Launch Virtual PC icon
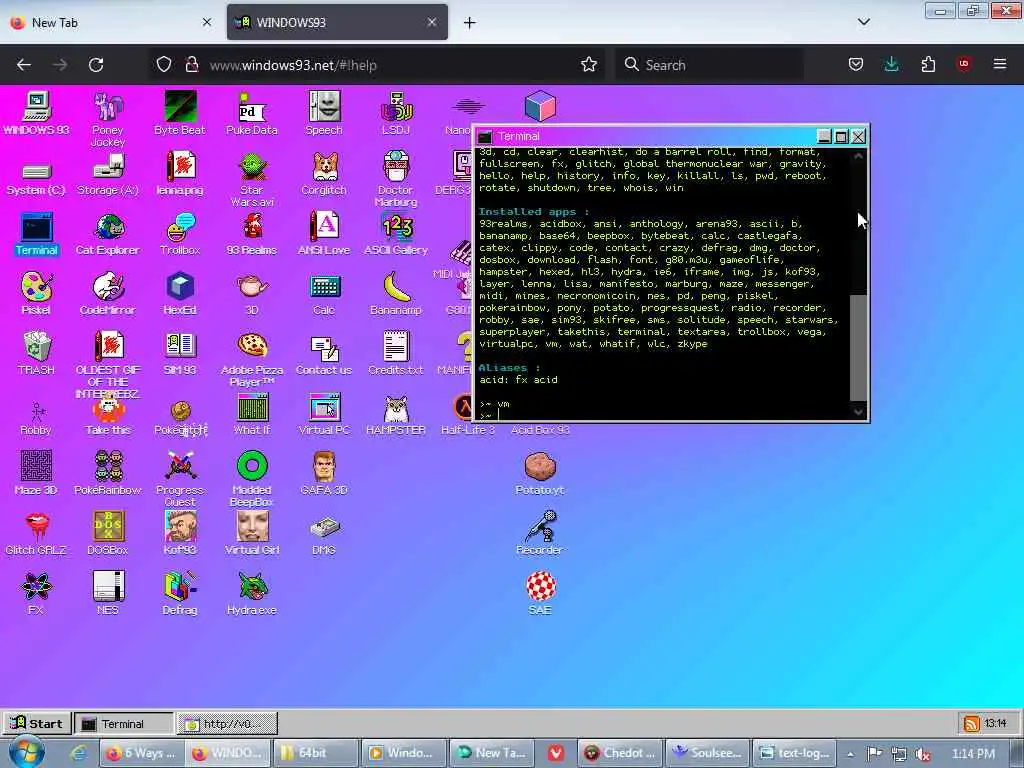The height and width of the screenshot is (768, 1024). coord(324,414)
